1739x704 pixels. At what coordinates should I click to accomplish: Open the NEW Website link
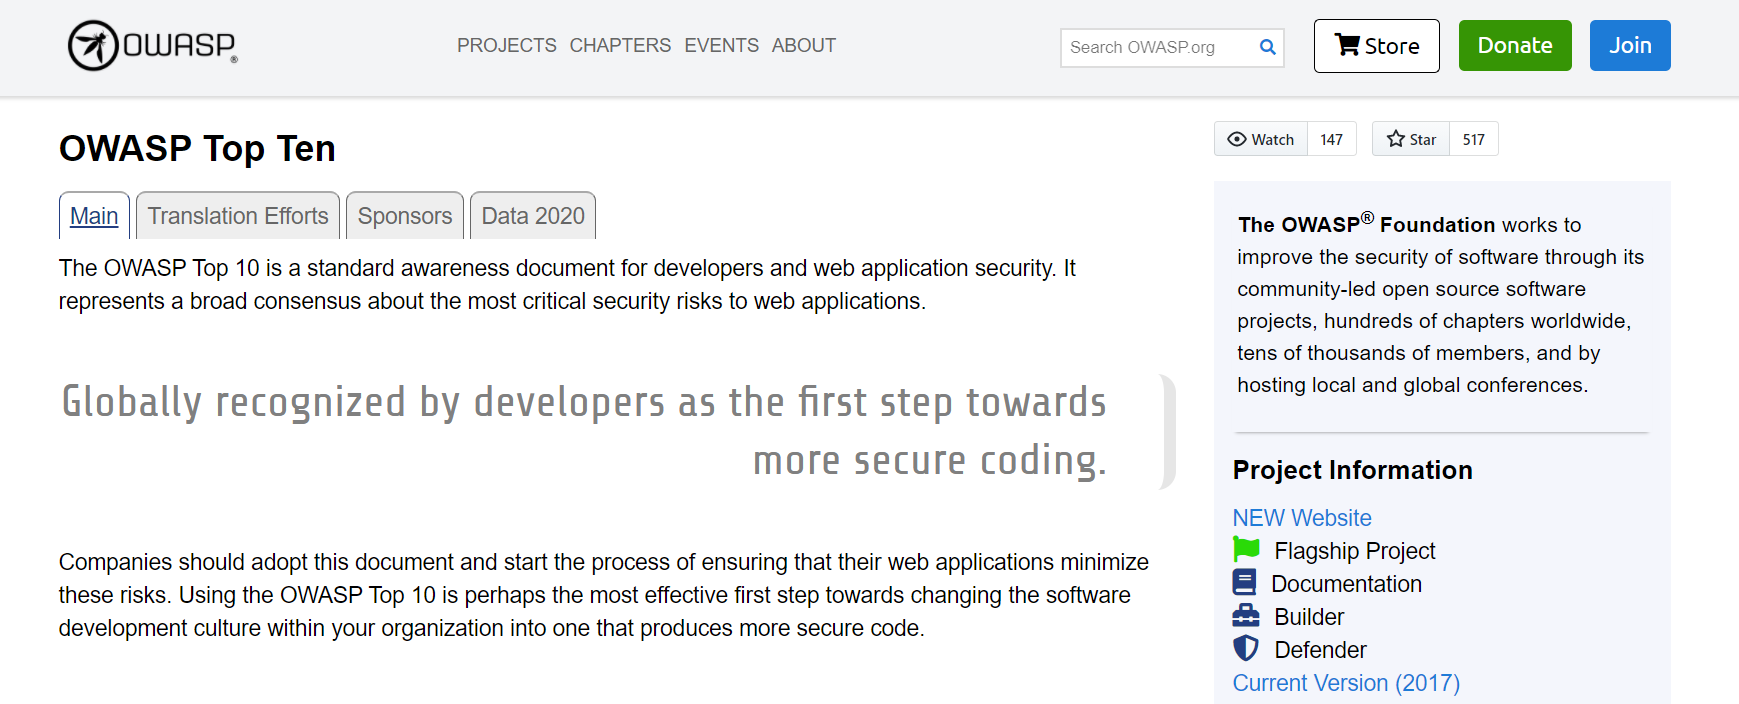coord(1302,518)
